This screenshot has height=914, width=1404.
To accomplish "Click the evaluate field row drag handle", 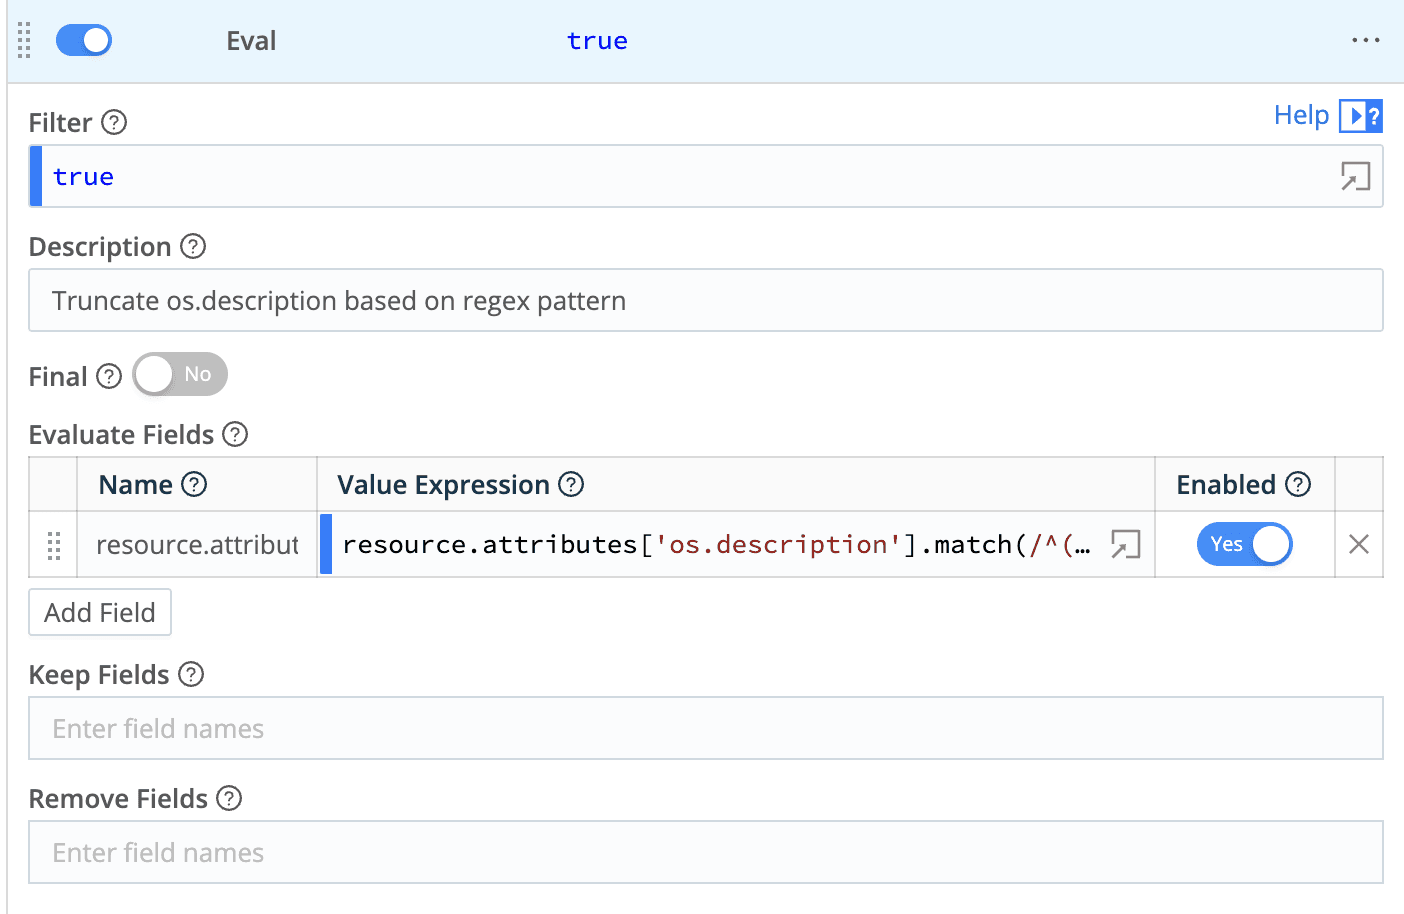I will click(54, 545).
